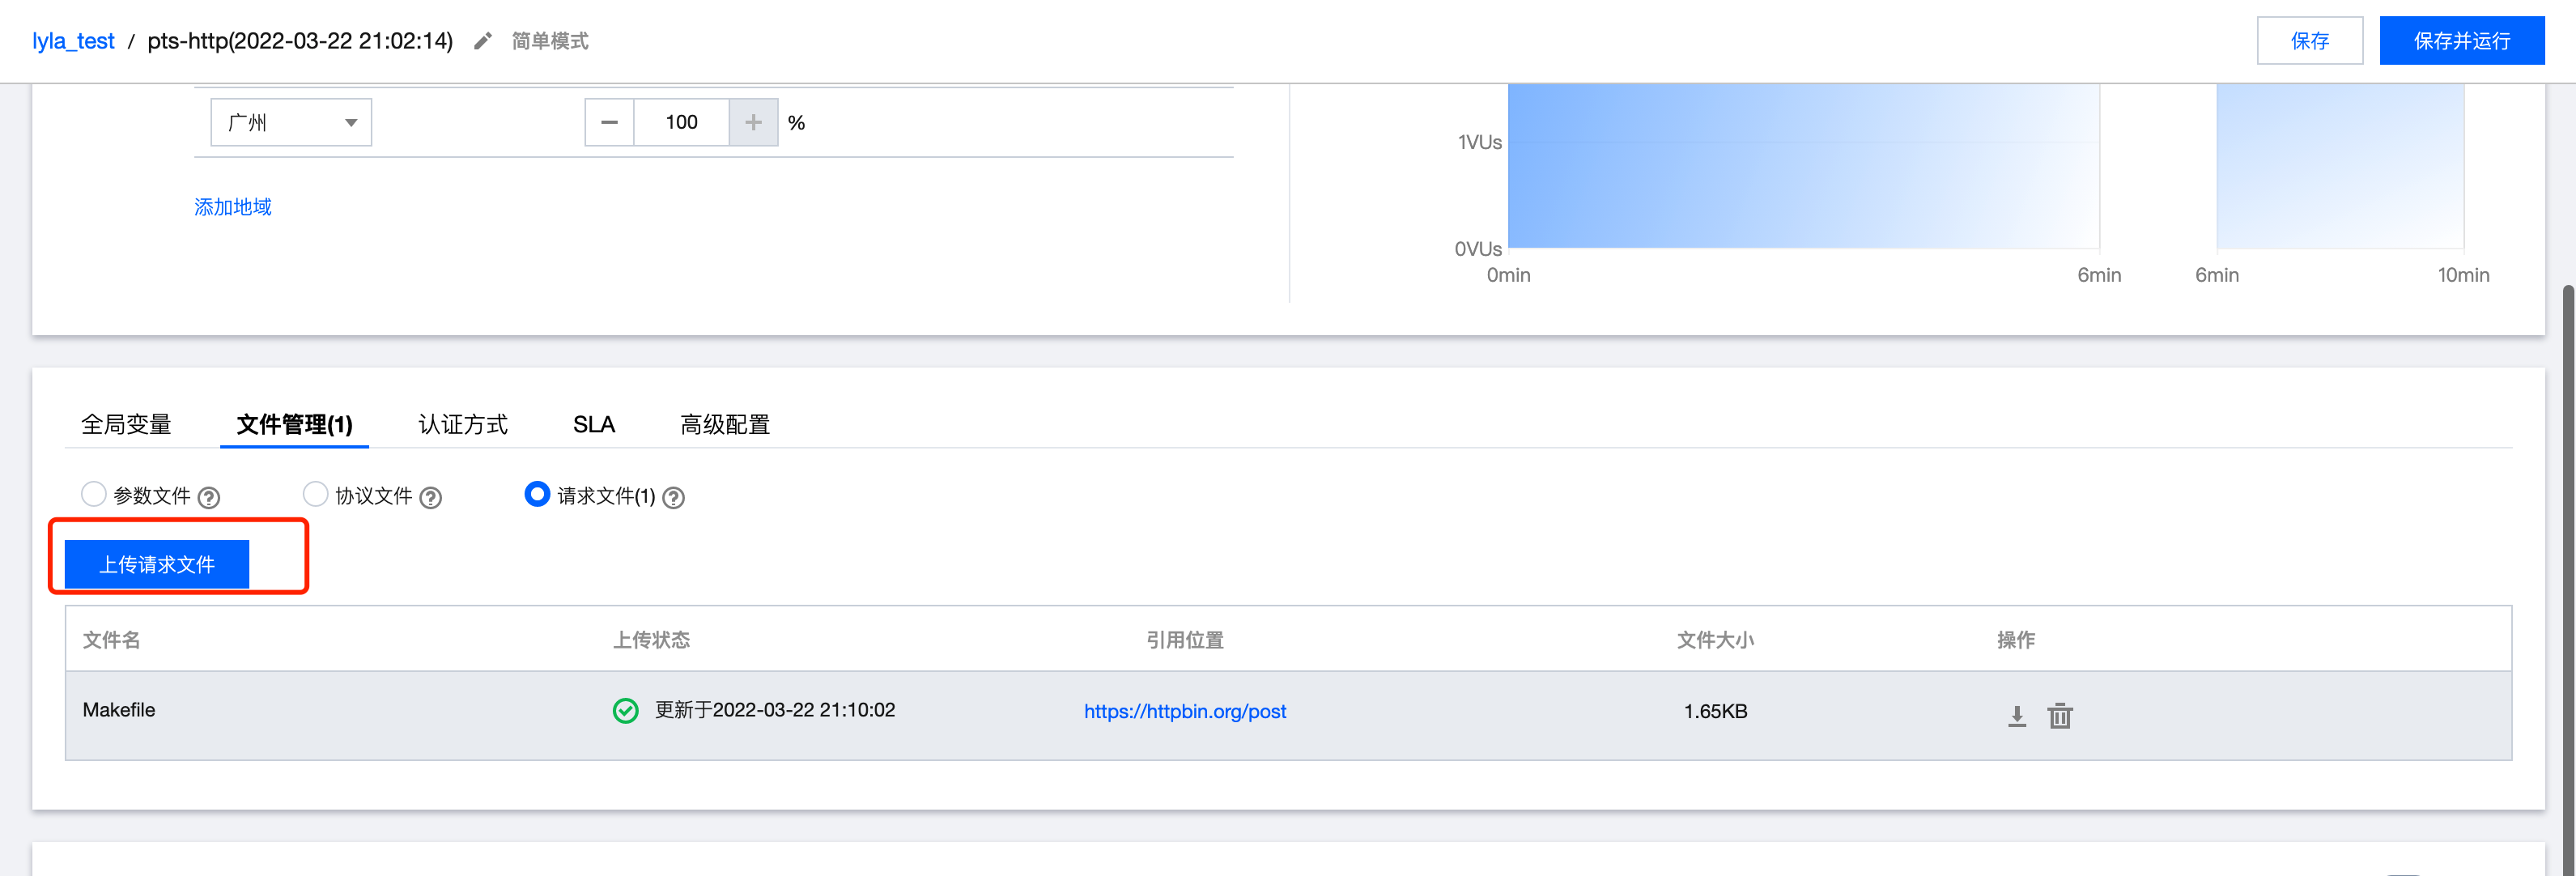Select the 协议文件 radio button

(316, 494)
